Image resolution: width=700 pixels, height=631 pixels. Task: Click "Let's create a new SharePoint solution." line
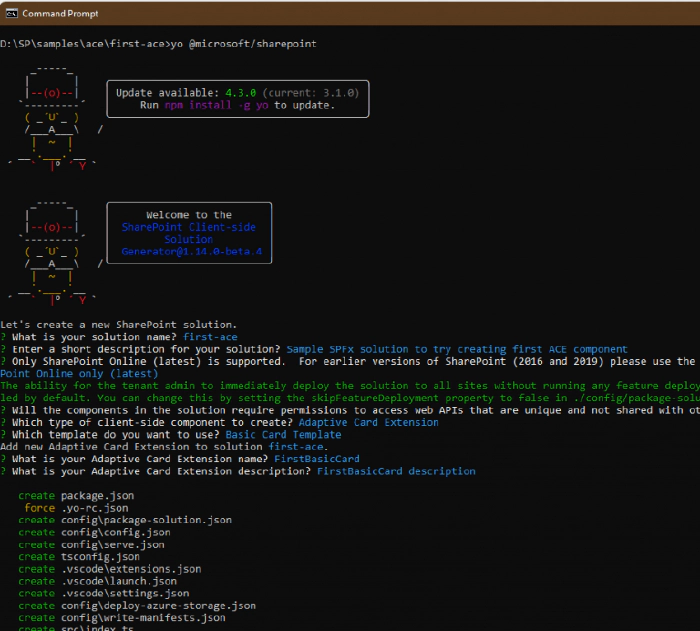point(119,325)
